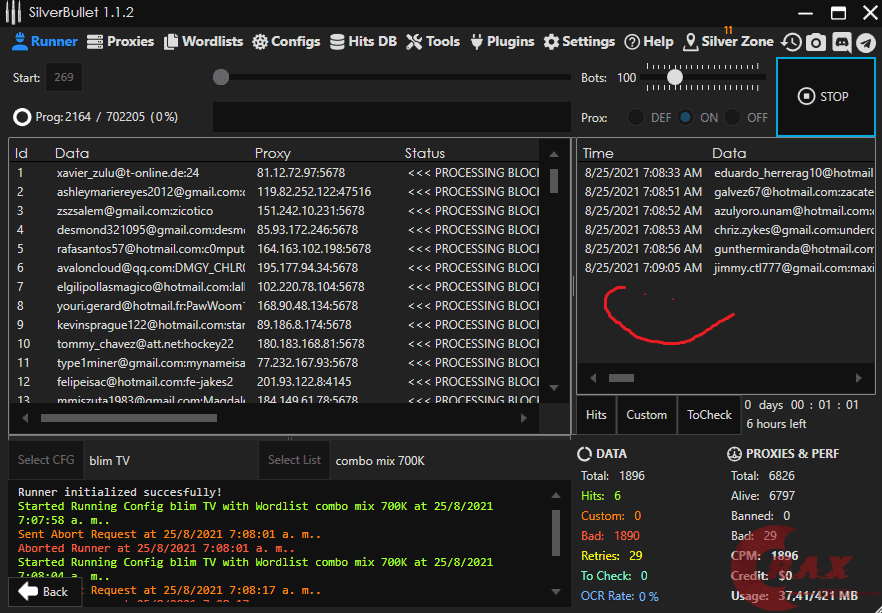This screenshot has height=613, width=882.
Task: Adjust the Bots slider handle
Action: tap(675, 77)
